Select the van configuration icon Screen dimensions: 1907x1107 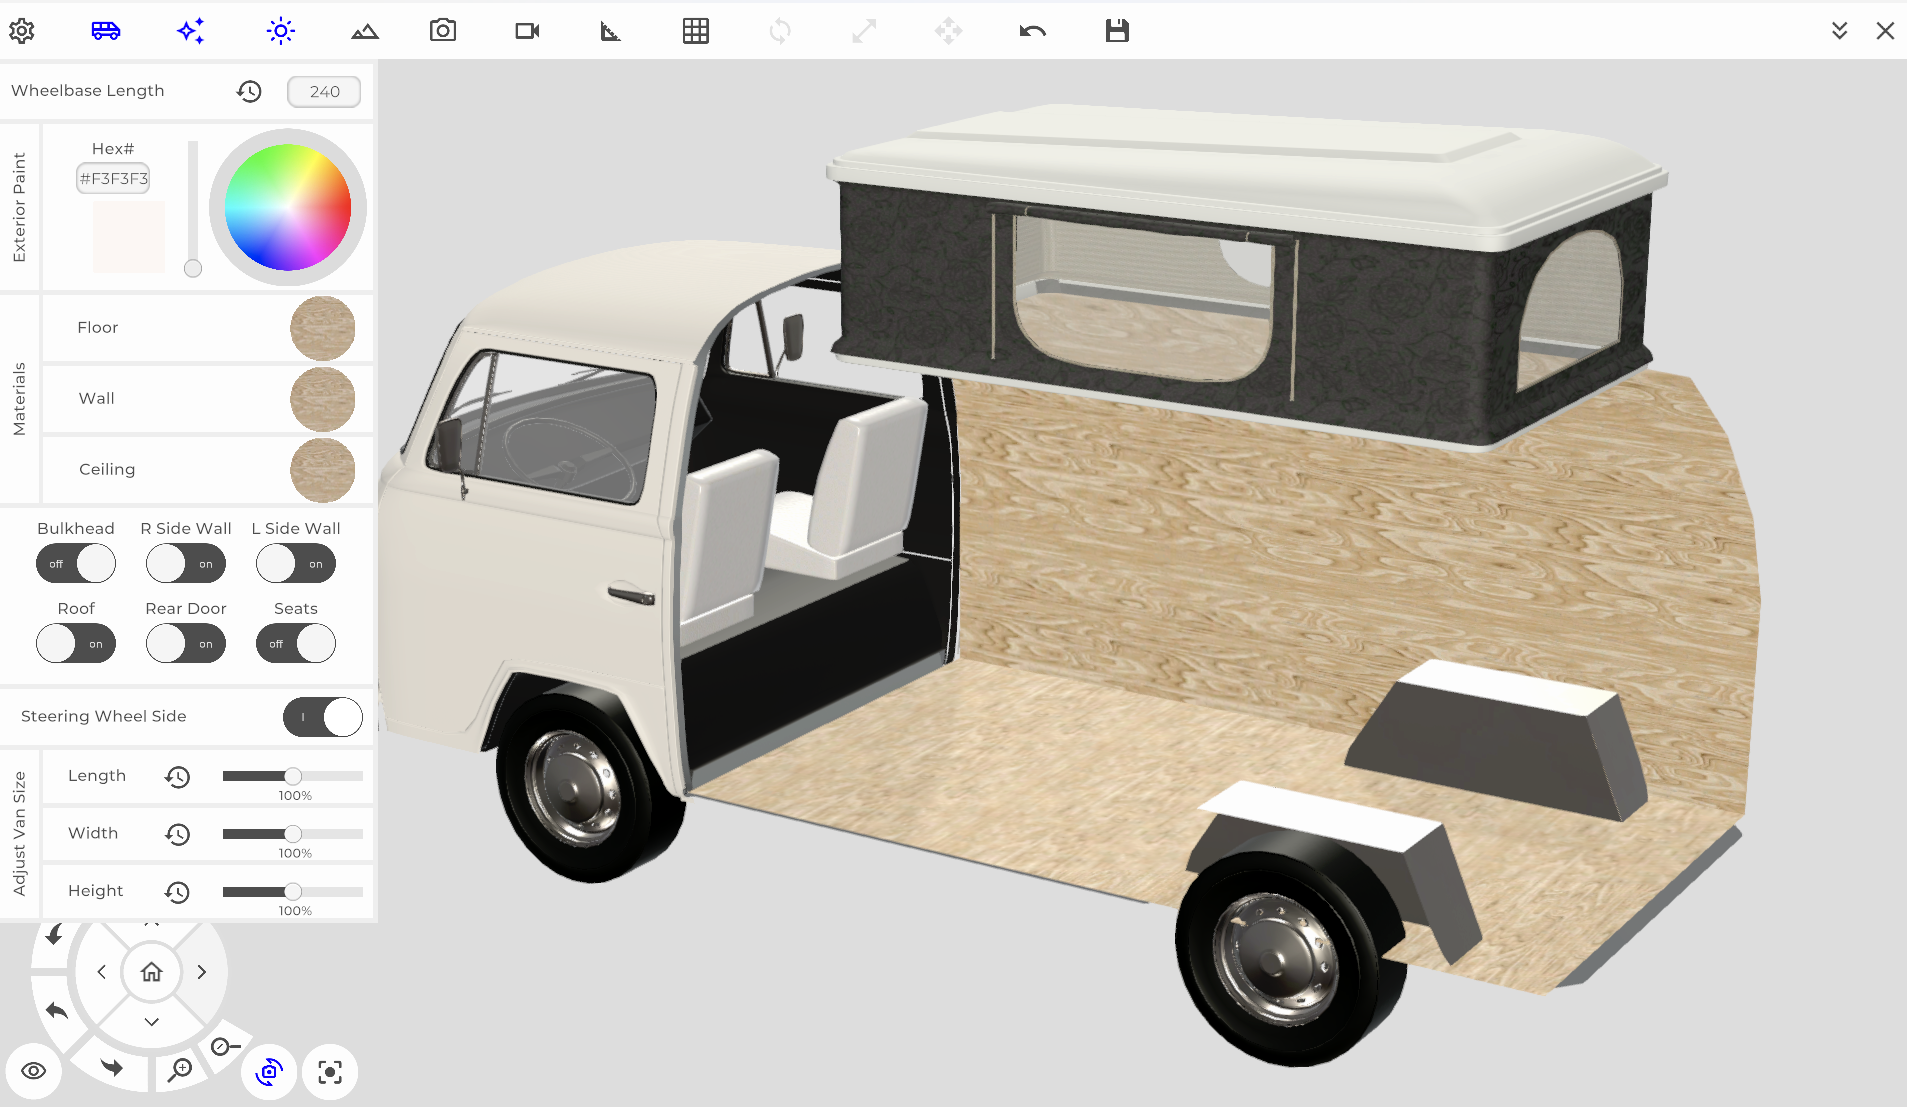pyautogui.click(x=106, y=31)
